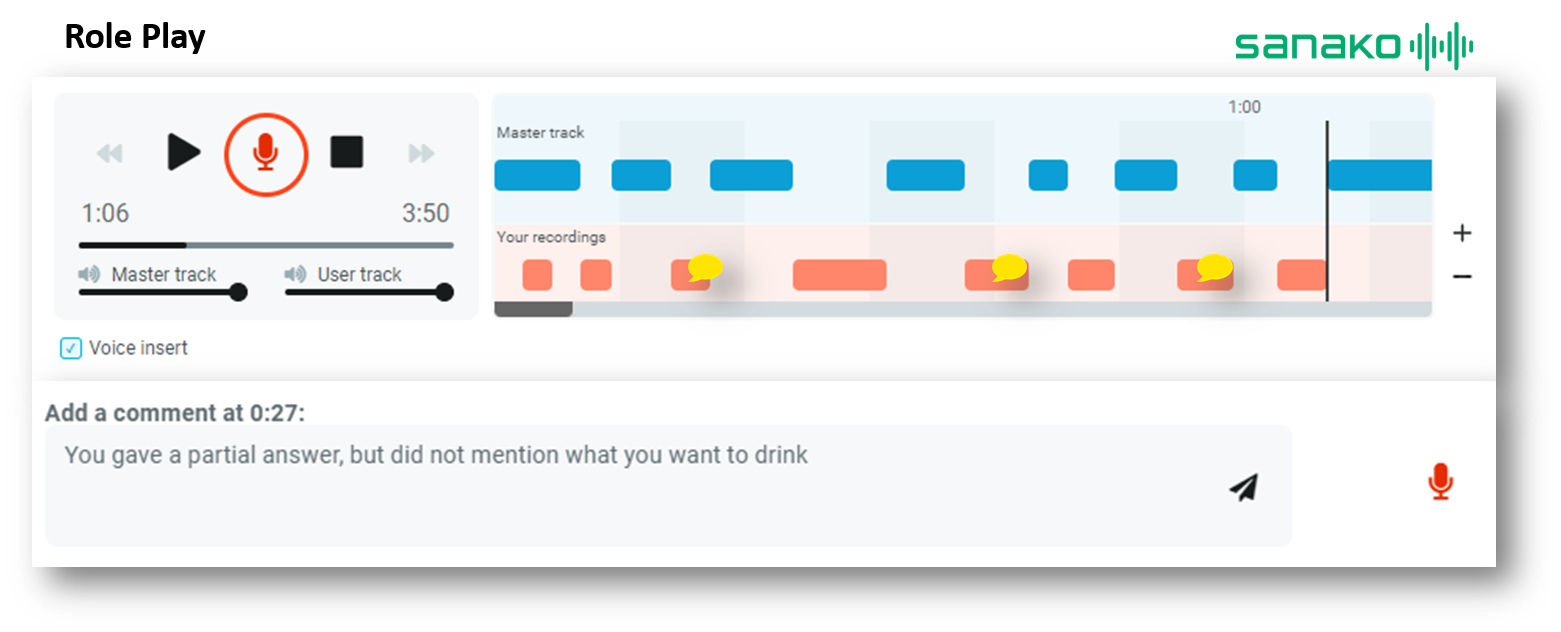This screenshot has width=1561, height=632.
Task: Mute the User track speaker icon
Action: coord(295,274)
